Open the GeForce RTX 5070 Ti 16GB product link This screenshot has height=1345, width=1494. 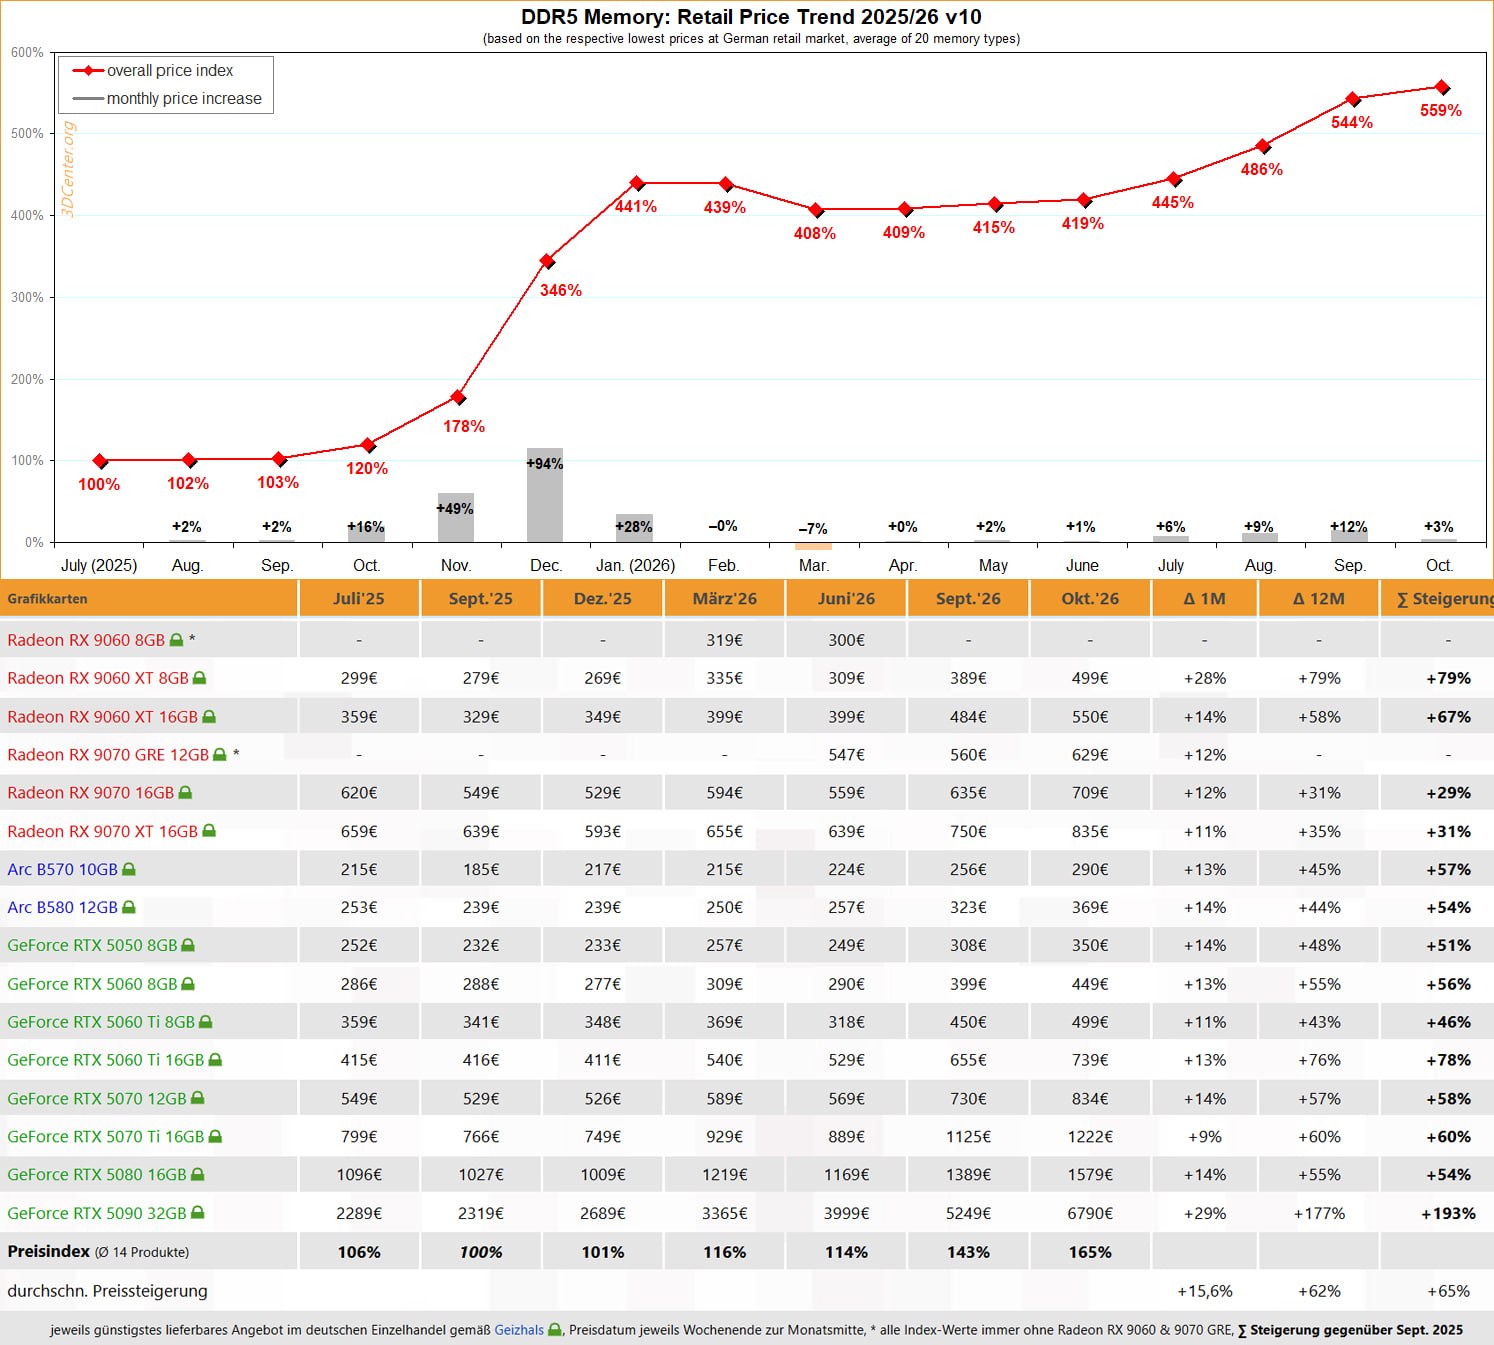coord(105,1137)
